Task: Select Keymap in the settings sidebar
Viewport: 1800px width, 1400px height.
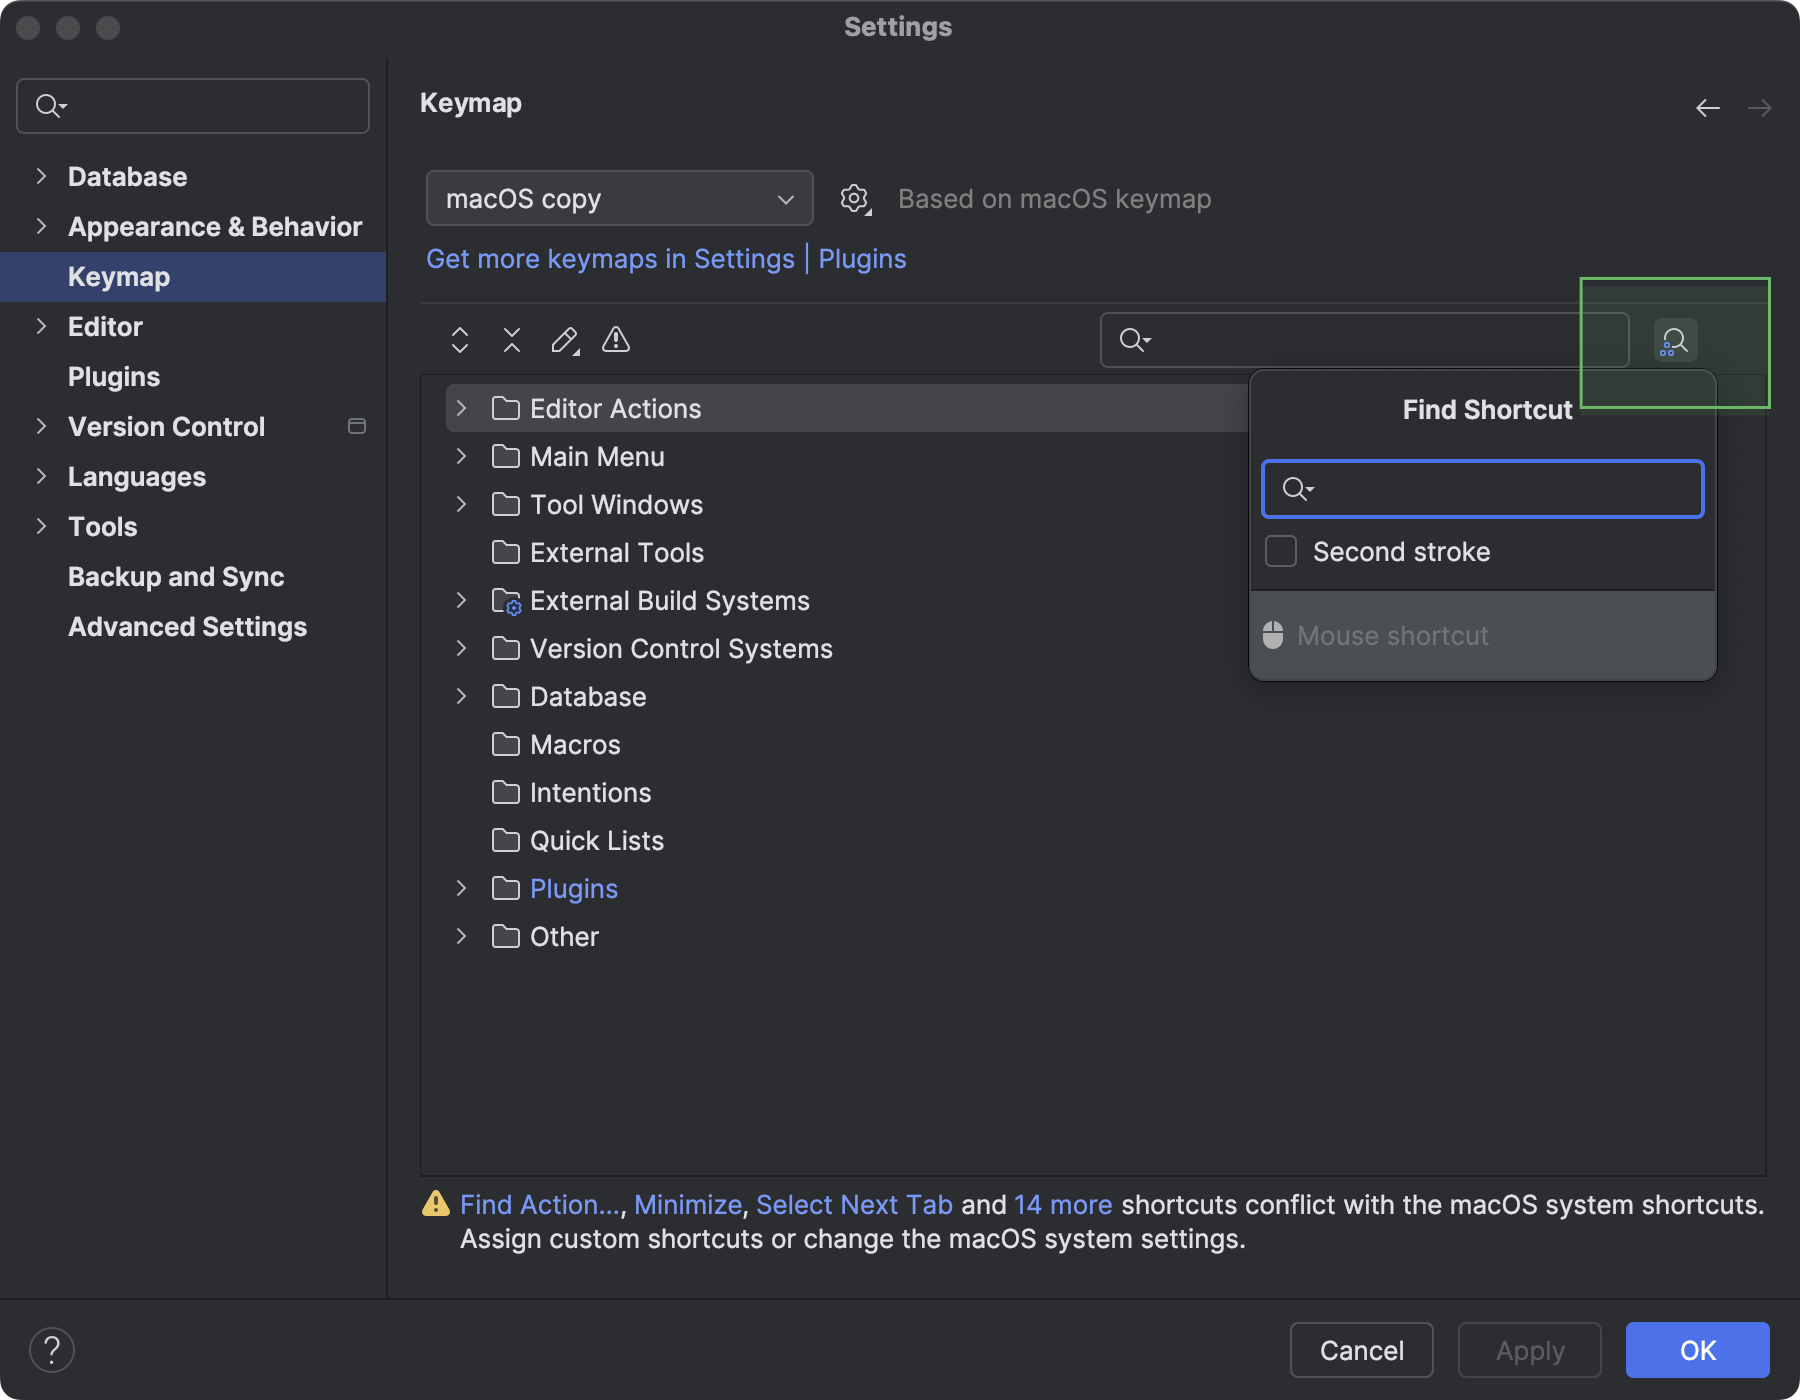Action: pyautogui.click(x=118, y=276)
